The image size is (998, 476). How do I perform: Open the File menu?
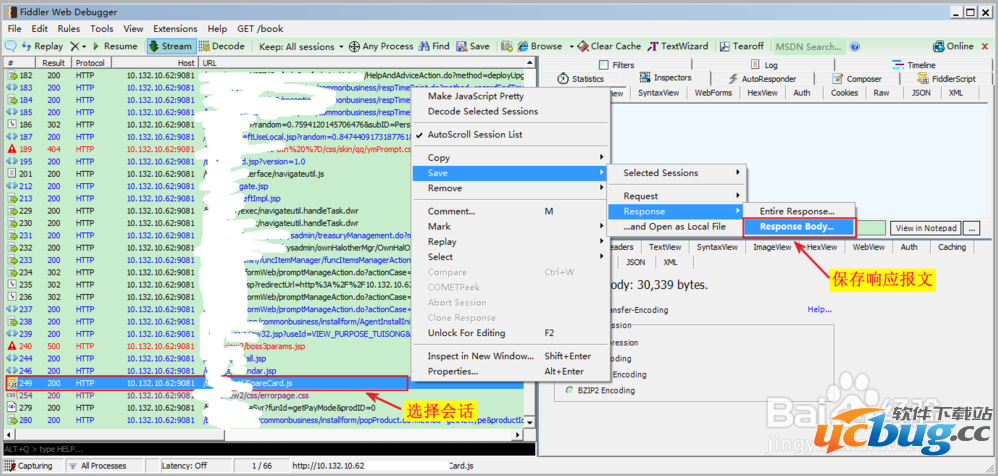[x=14, y=29]
